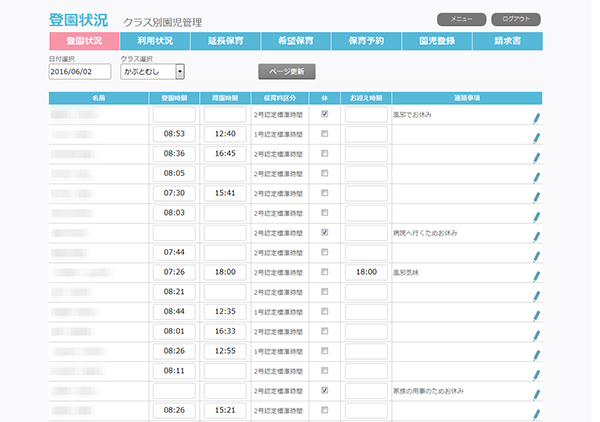
Task: Click arrival time field showing 08:53
Action: click(174, 134)
